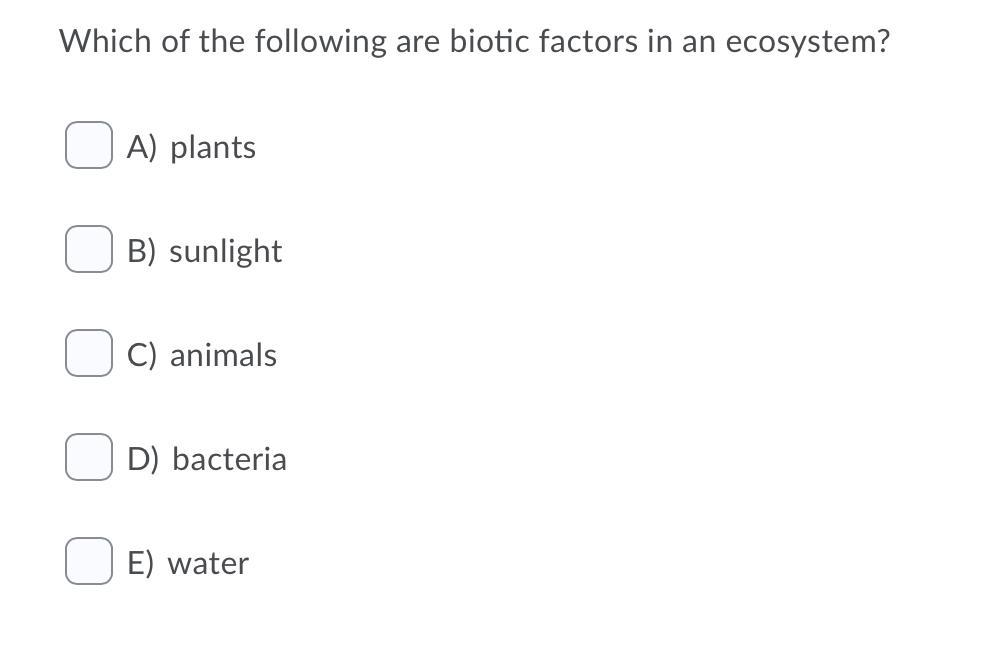Viewport: 989px width, 648px height.
Task: Click the 'C)' option letter
Action: pos(142,356)
